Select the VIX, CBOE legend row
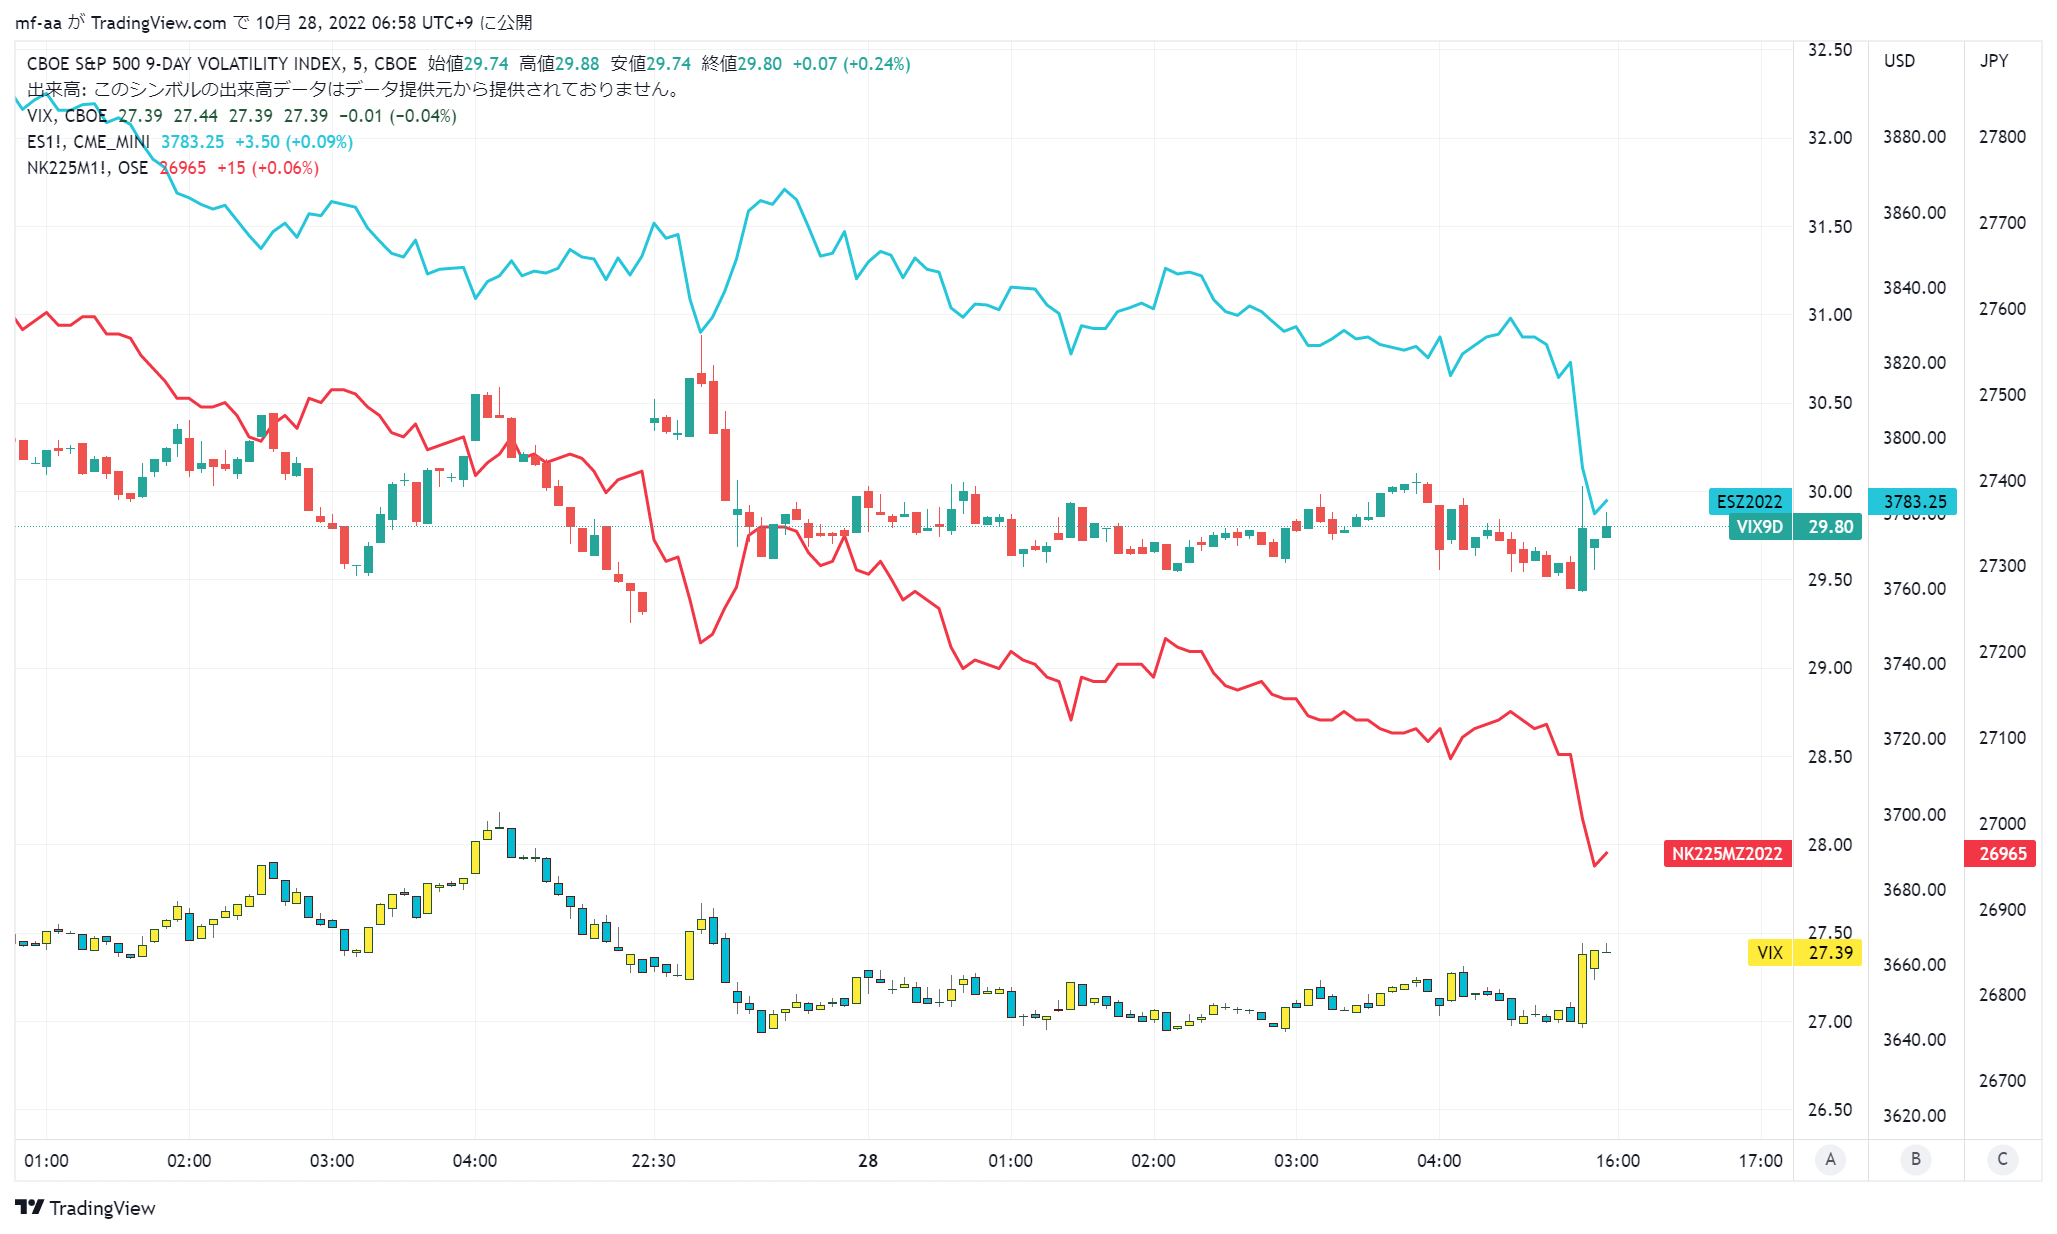 [x=242, y=116]
